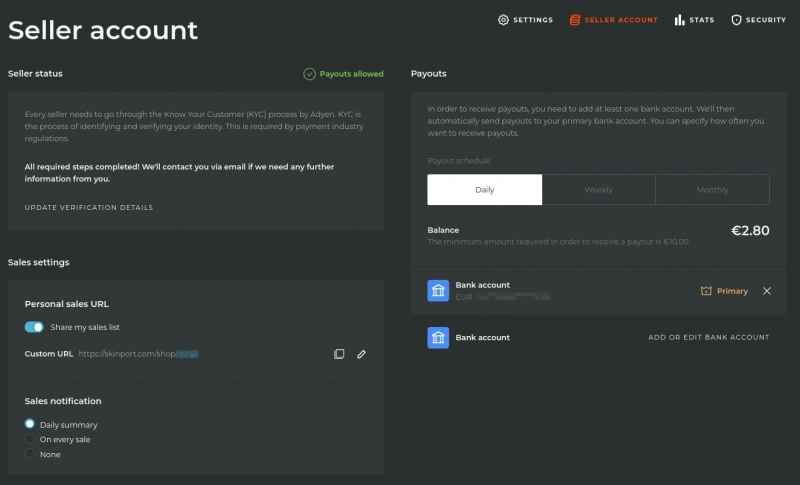Click the primary bank account building icon
Image resolution: width=800 pixels, height=485 pixels.
point(438,291)
